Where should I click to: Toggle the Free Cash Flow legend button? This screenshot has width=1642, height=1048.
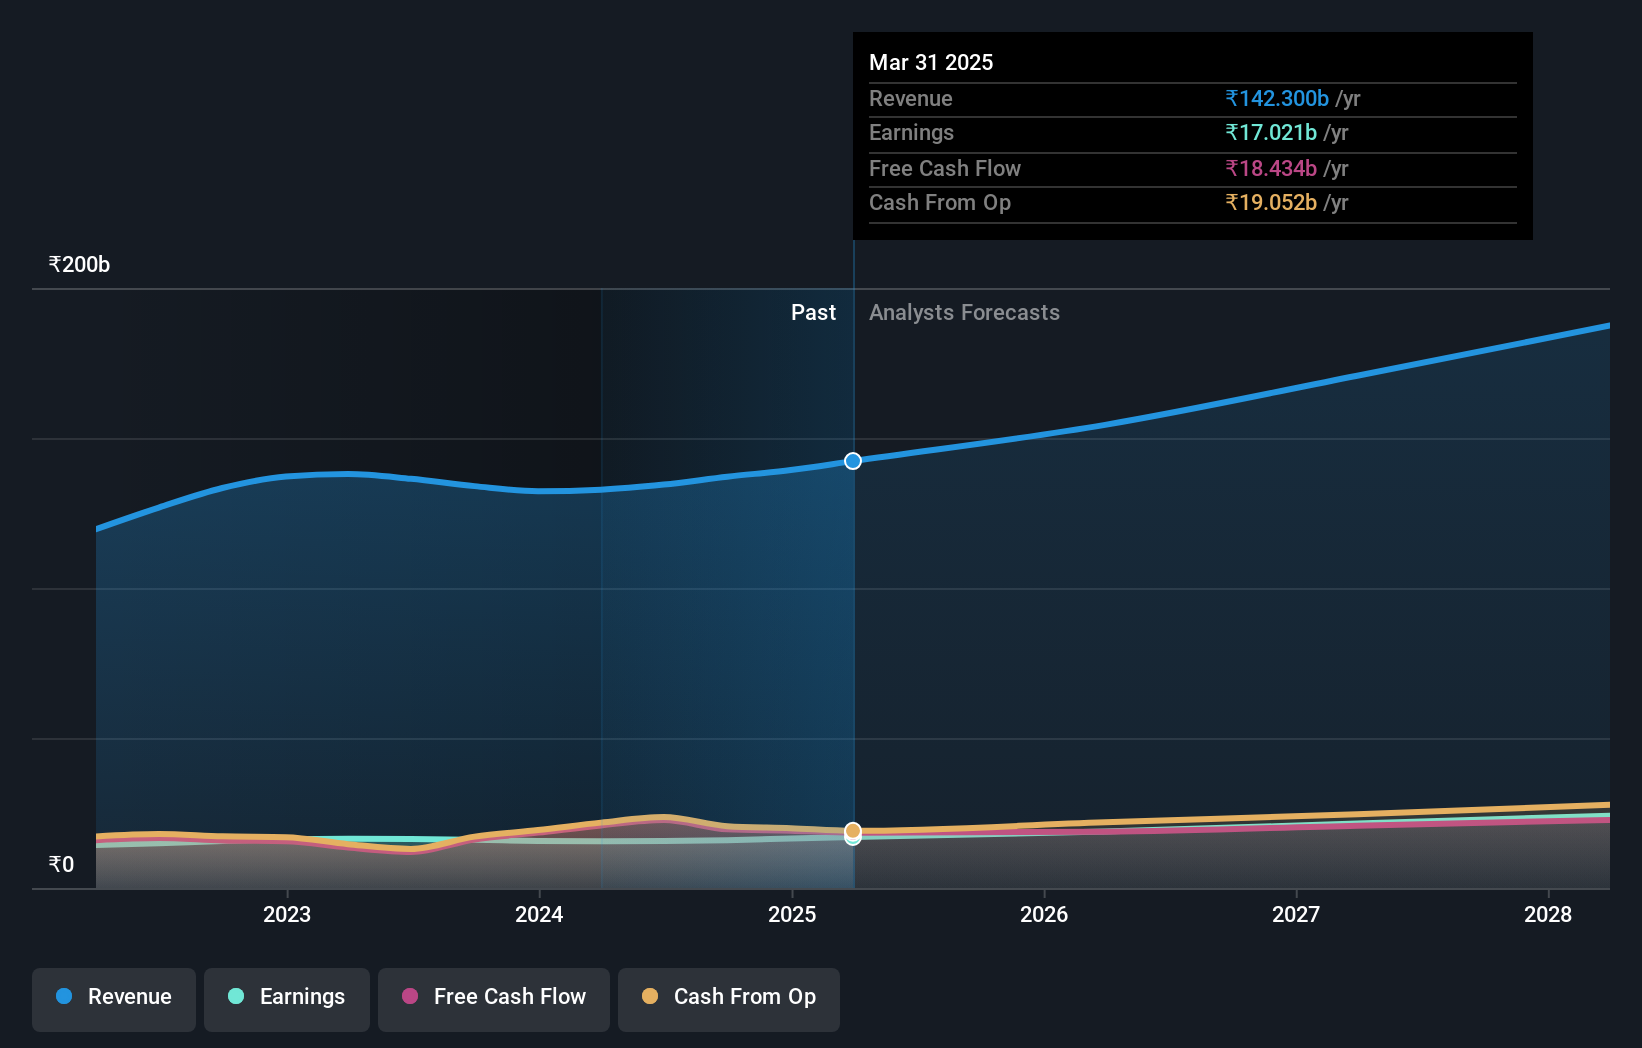494,999
